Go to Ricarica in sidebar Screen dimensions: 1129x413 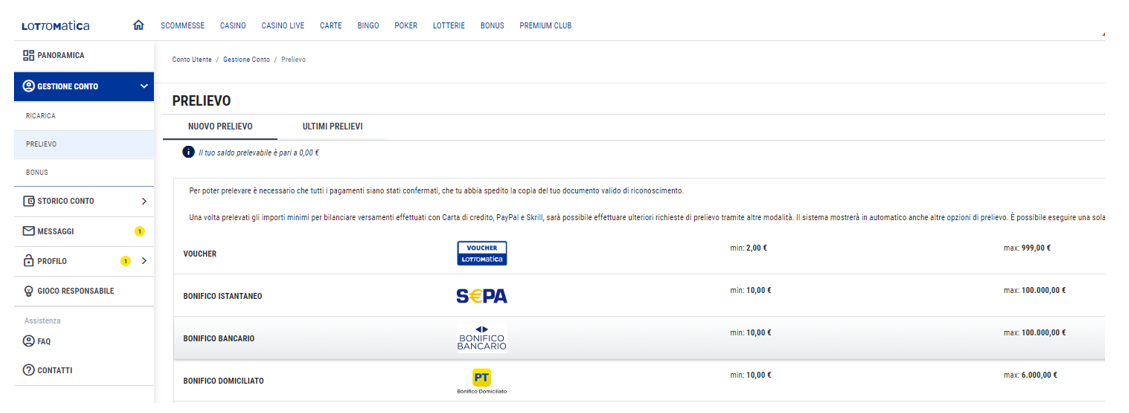[x=41, y=116]
